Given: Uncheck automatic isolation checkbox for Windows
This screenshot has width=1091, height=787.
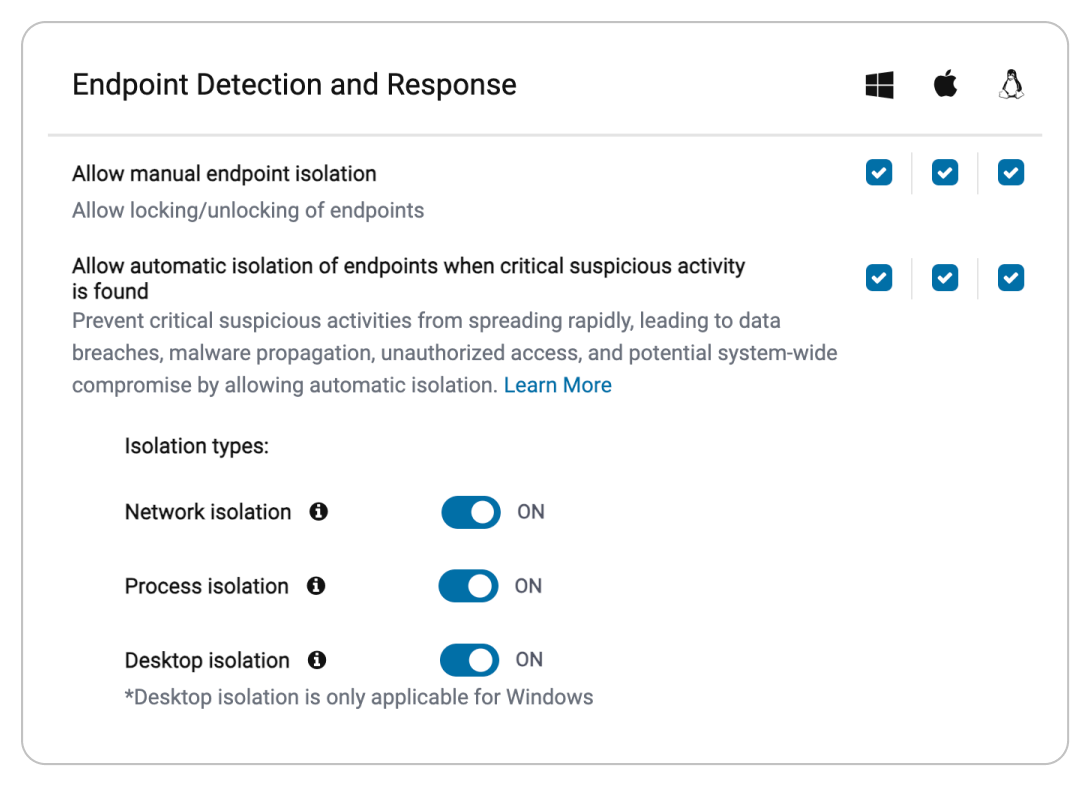Looking at the screenshot, I should coord(879,278).
